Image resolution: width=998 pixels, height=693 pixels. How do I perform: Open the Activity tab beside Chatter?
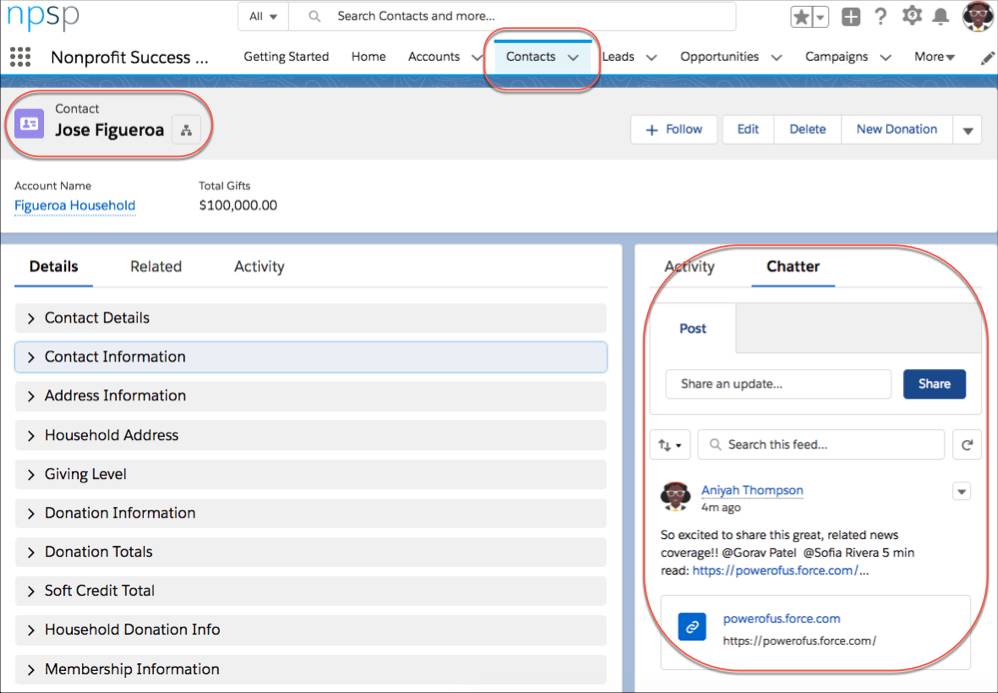[x=689, y=266]
